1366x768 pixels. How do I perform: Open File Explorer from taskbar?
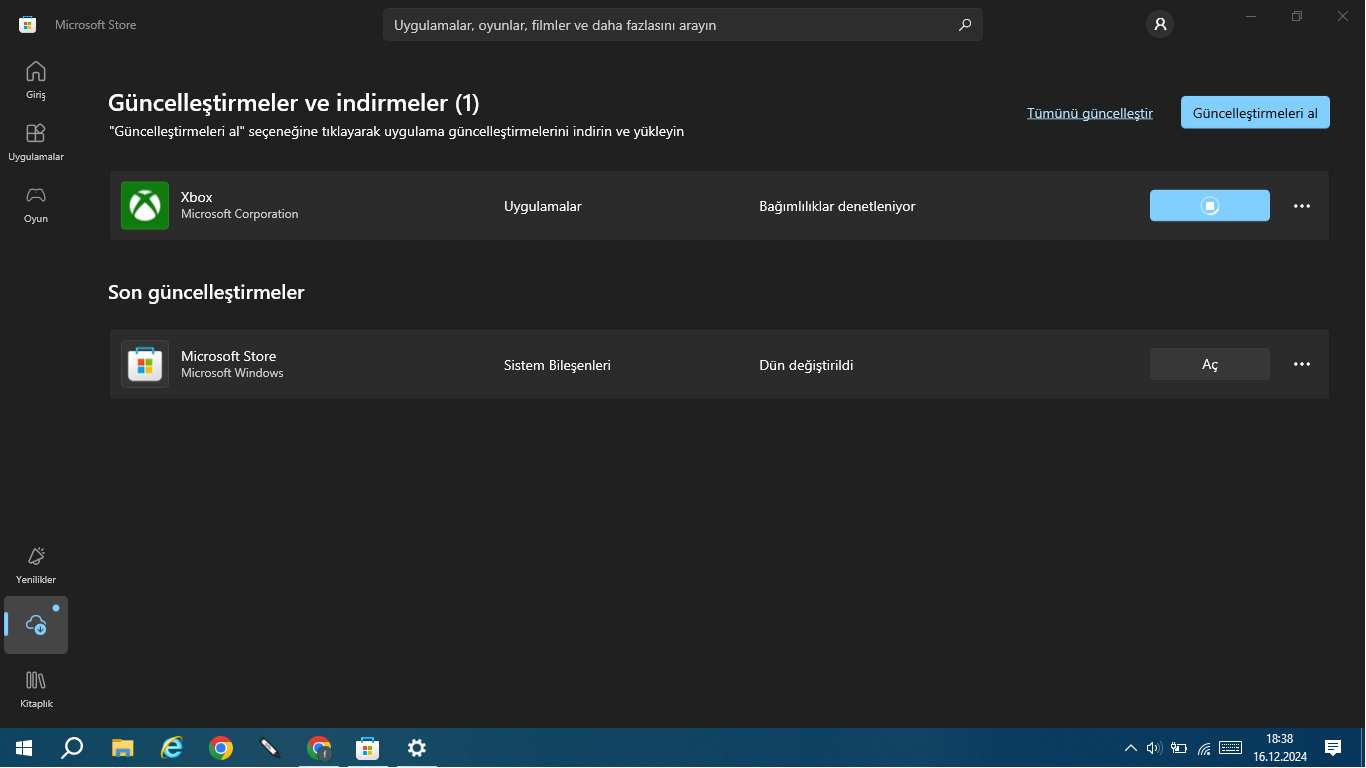tap(123, 748)
